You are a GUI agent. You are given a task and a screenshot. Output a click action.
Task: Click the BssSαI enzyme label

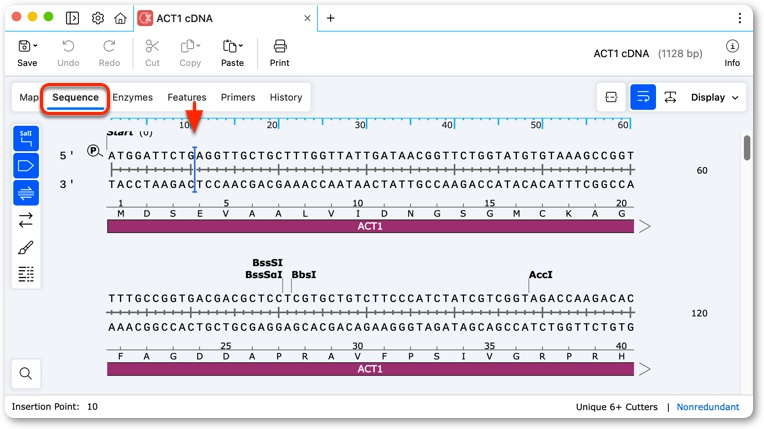point(264,274)
